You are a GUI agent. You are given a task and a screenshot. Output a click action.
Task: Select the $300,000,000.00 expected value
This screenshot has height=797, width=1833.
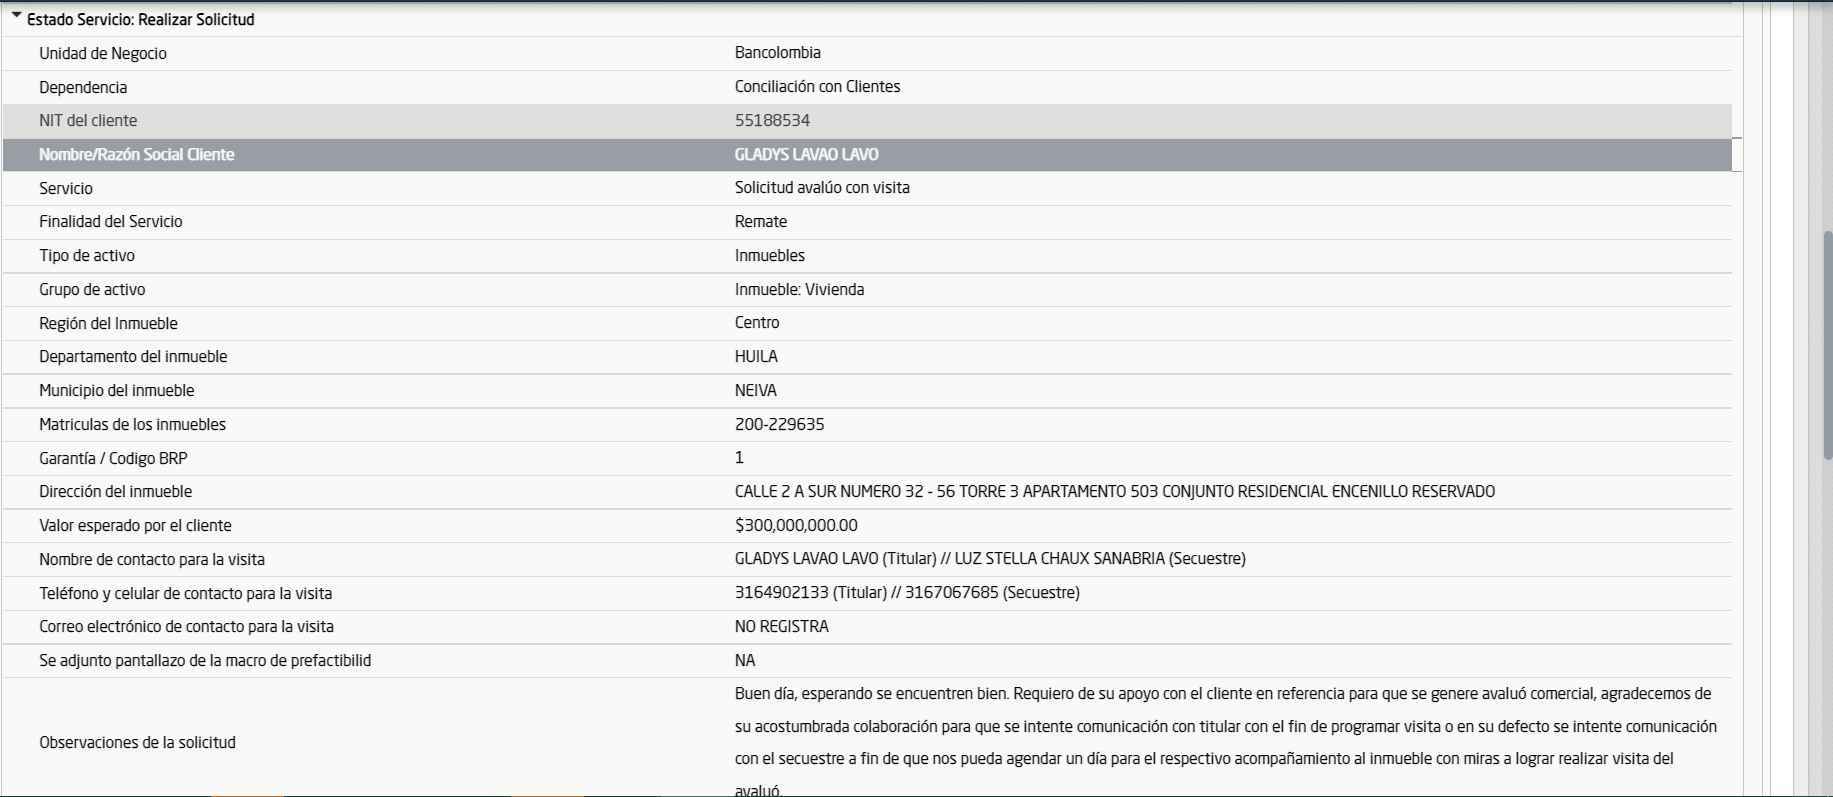click(x=796, y=526)
